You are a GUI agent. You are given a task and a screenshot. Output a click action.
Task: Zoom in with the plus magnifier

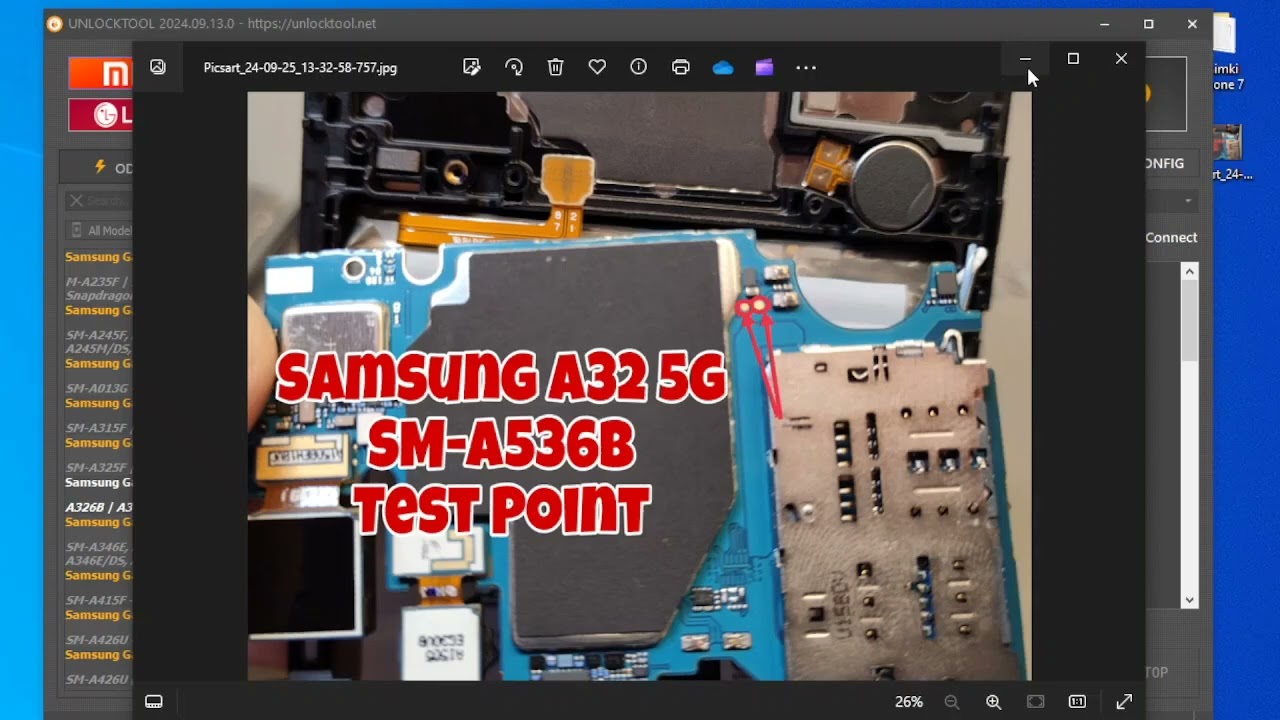point(994,702)
